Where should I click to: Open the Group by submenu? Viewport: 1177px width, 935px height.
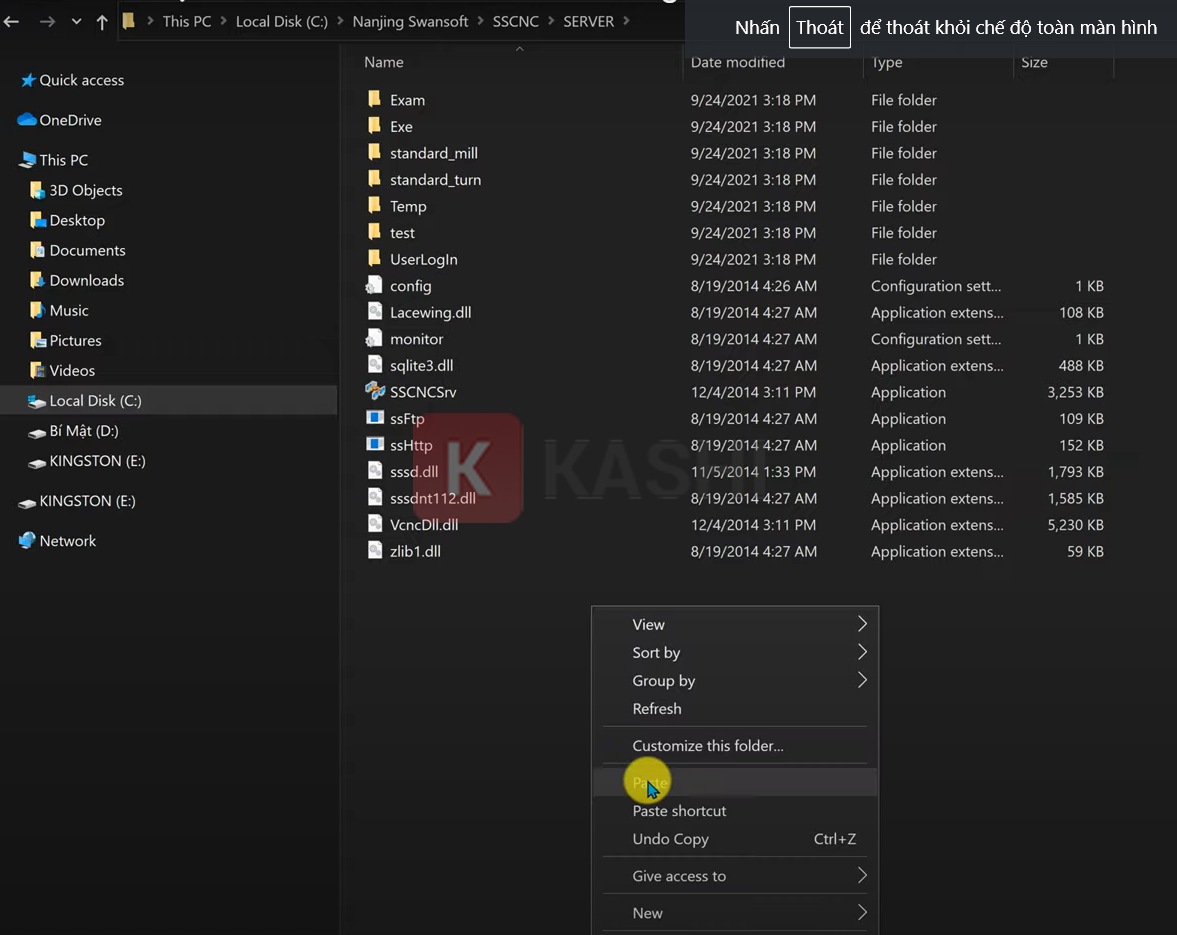pyautogui.click(x=663, y=680)
